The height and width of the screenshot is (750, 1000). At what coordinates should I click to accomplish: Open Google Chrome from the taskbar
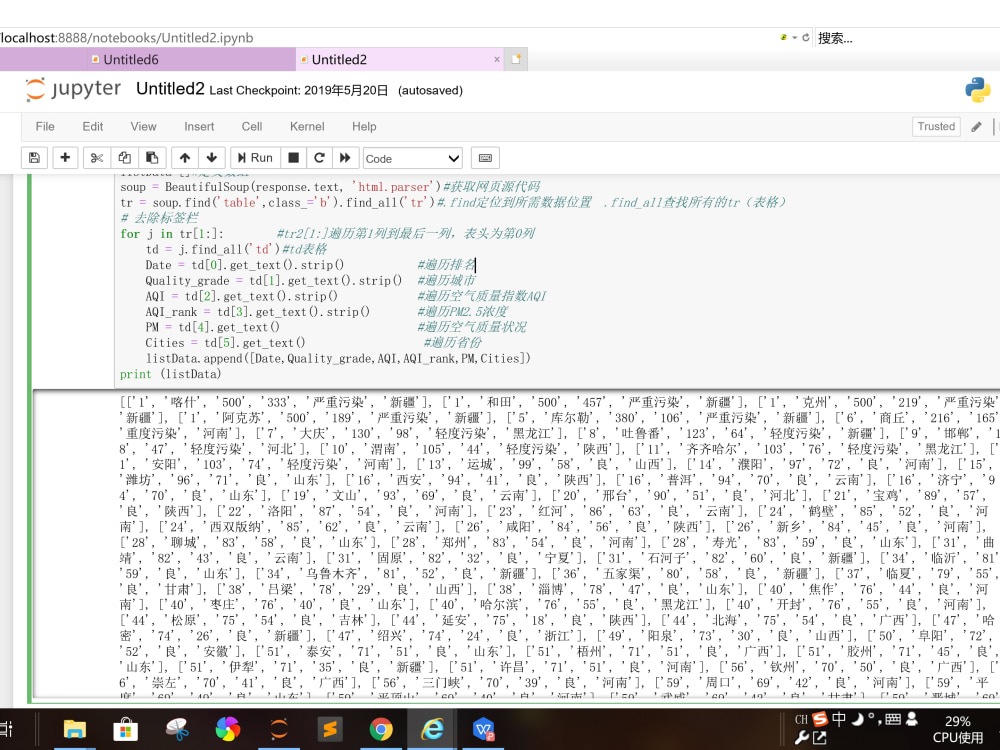click(381, 729)
